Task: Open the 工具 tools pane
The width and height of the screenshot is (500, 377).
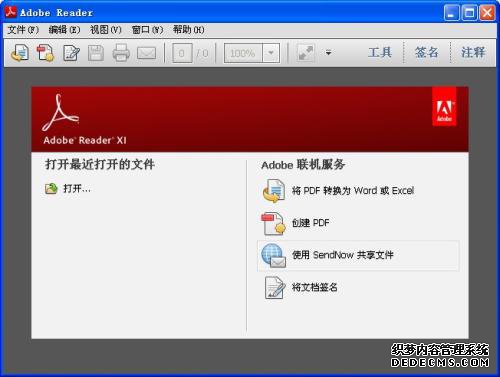Action: click(380, 52)
